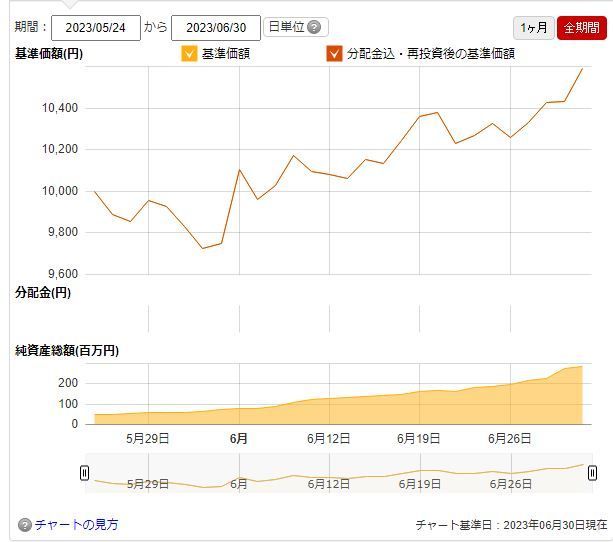Toggle the orange 分配金込・再投資後の基準価額 checkbox

tap(334, 54)
